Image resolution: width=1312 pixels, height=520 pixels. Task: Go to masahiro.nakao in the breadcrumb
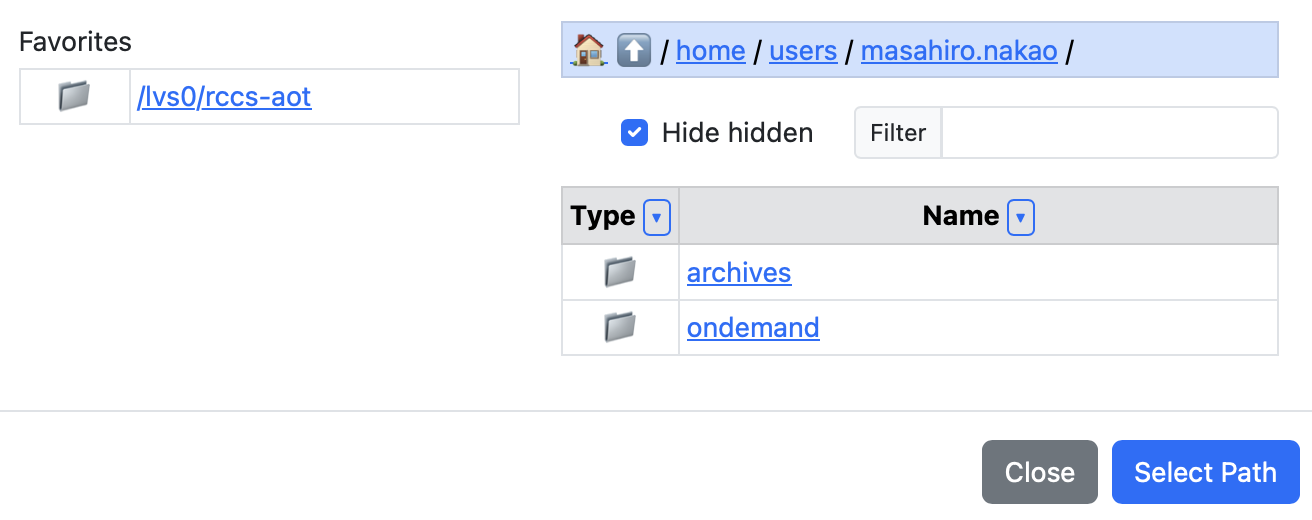tap(959, 51)
